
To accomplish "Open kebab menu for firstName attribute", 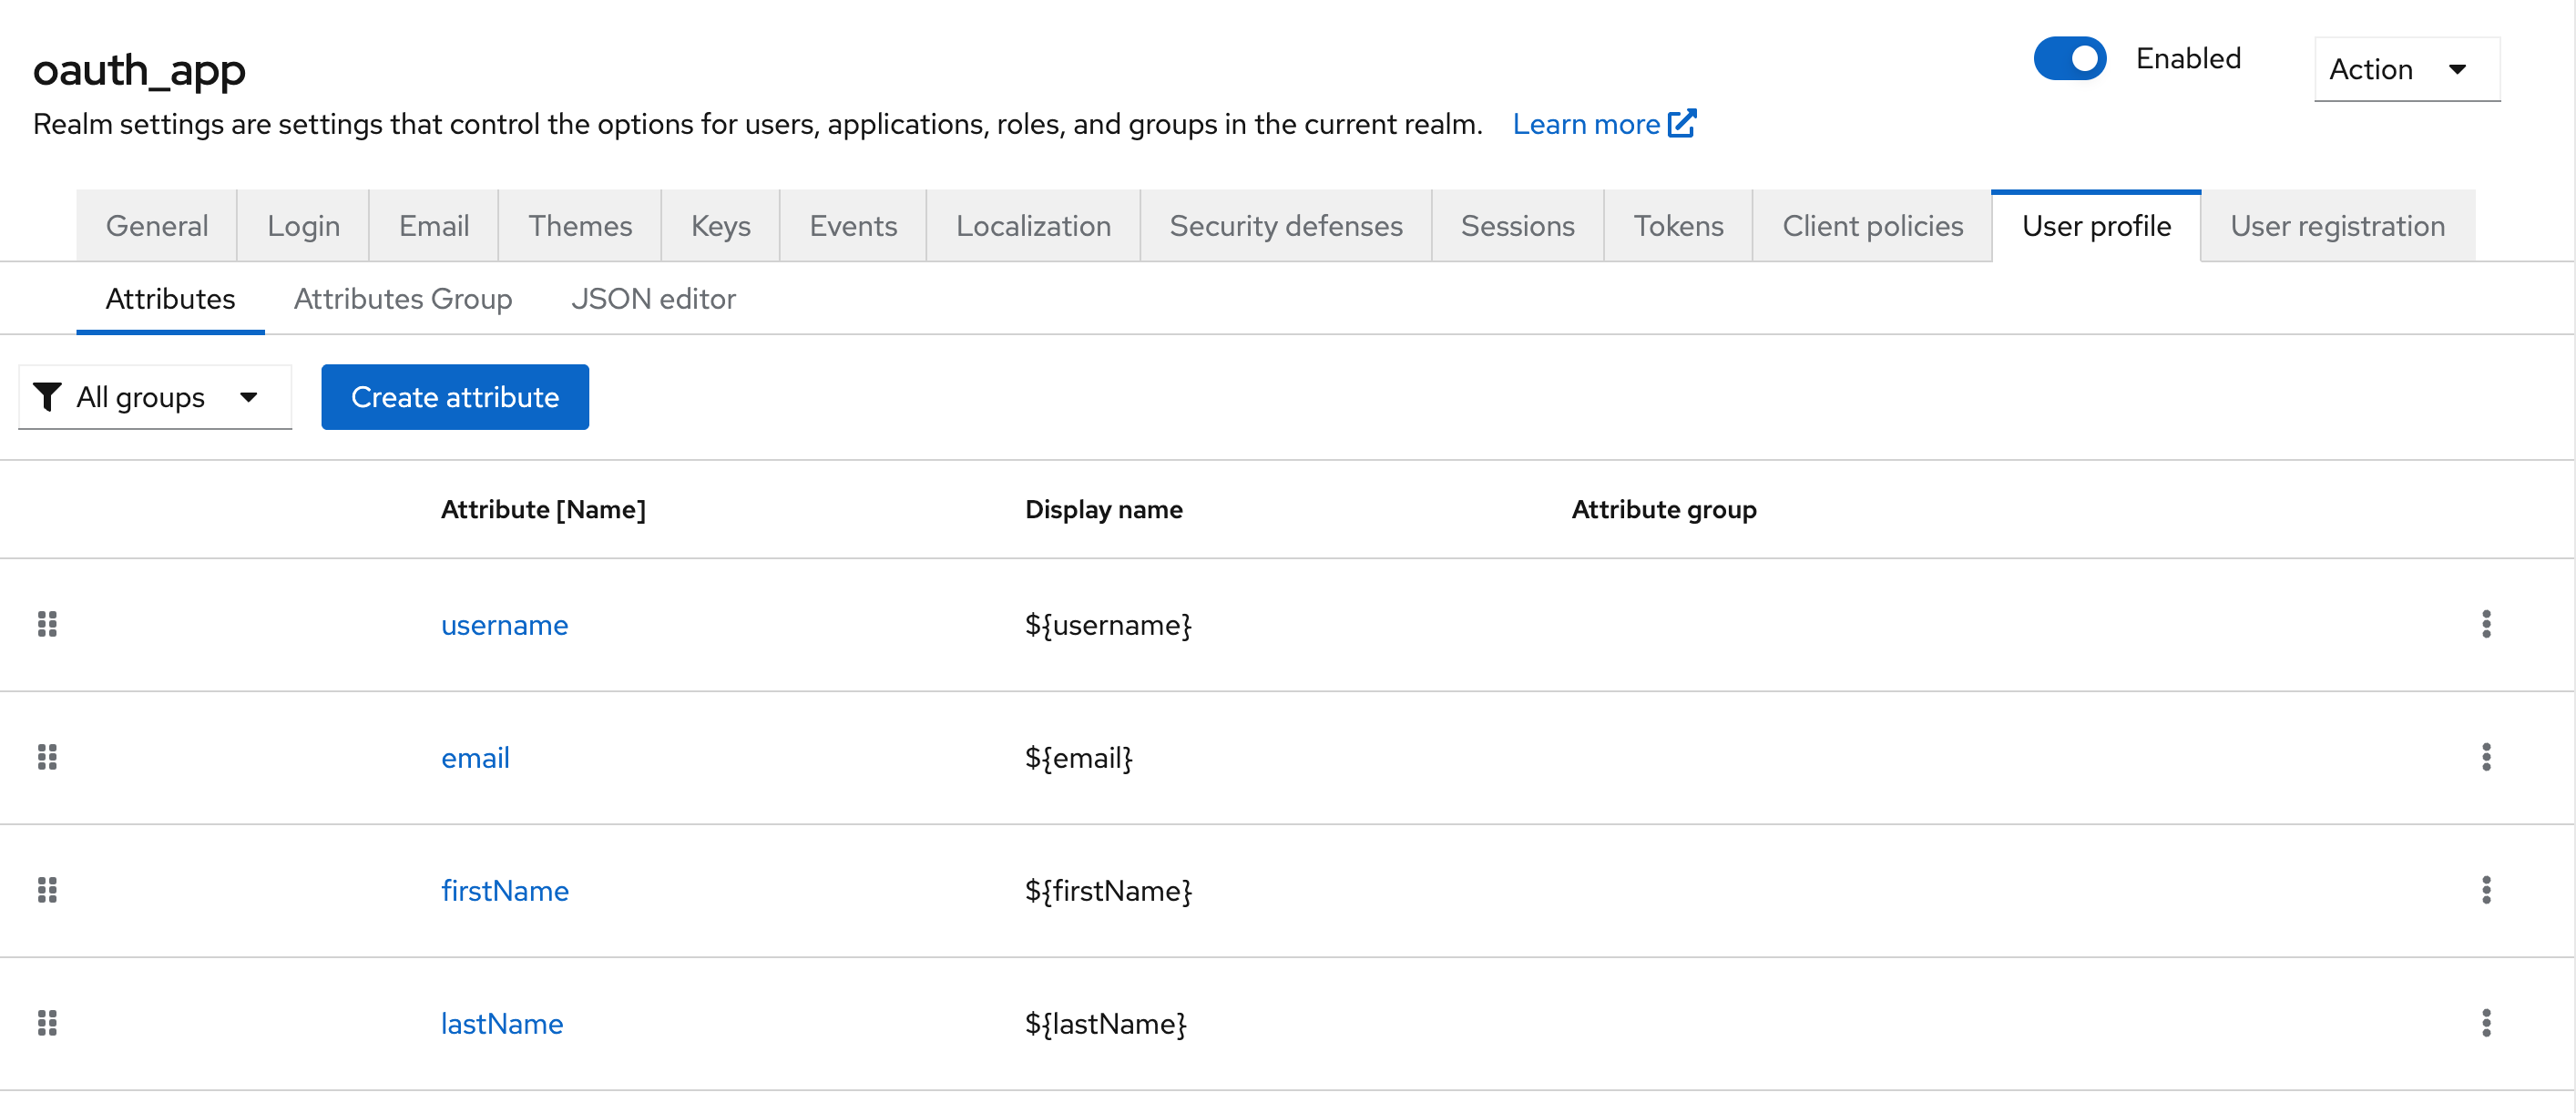I will [x=2485, y=890].
